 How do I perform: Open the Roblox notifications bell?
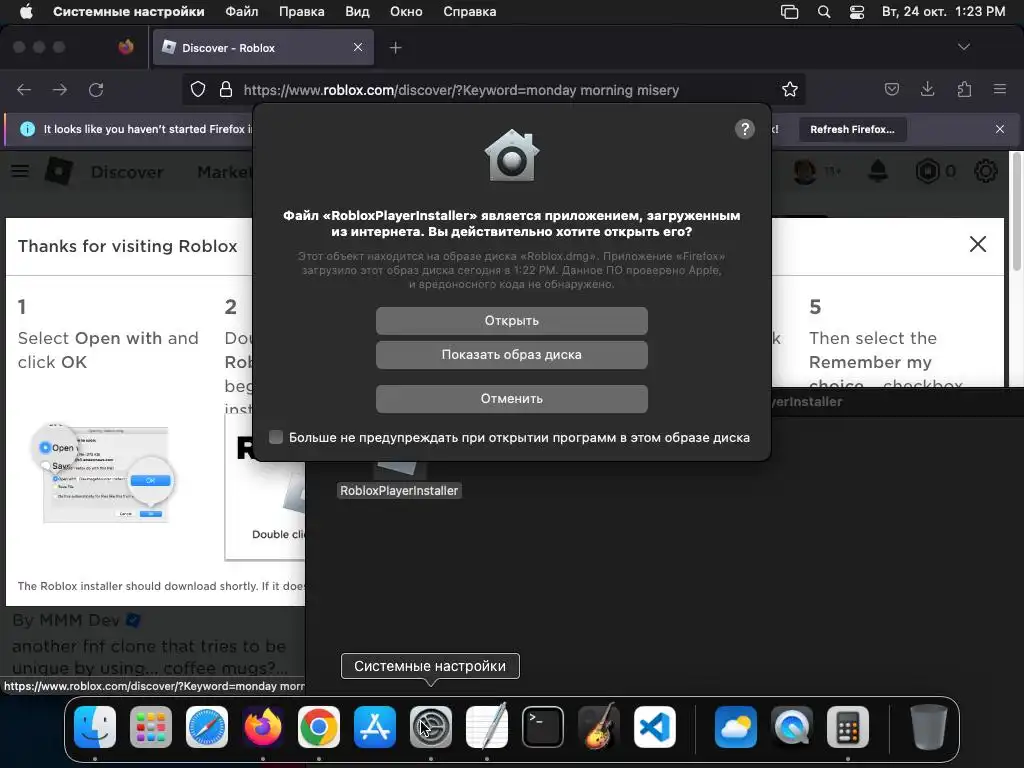pos(878,171)
